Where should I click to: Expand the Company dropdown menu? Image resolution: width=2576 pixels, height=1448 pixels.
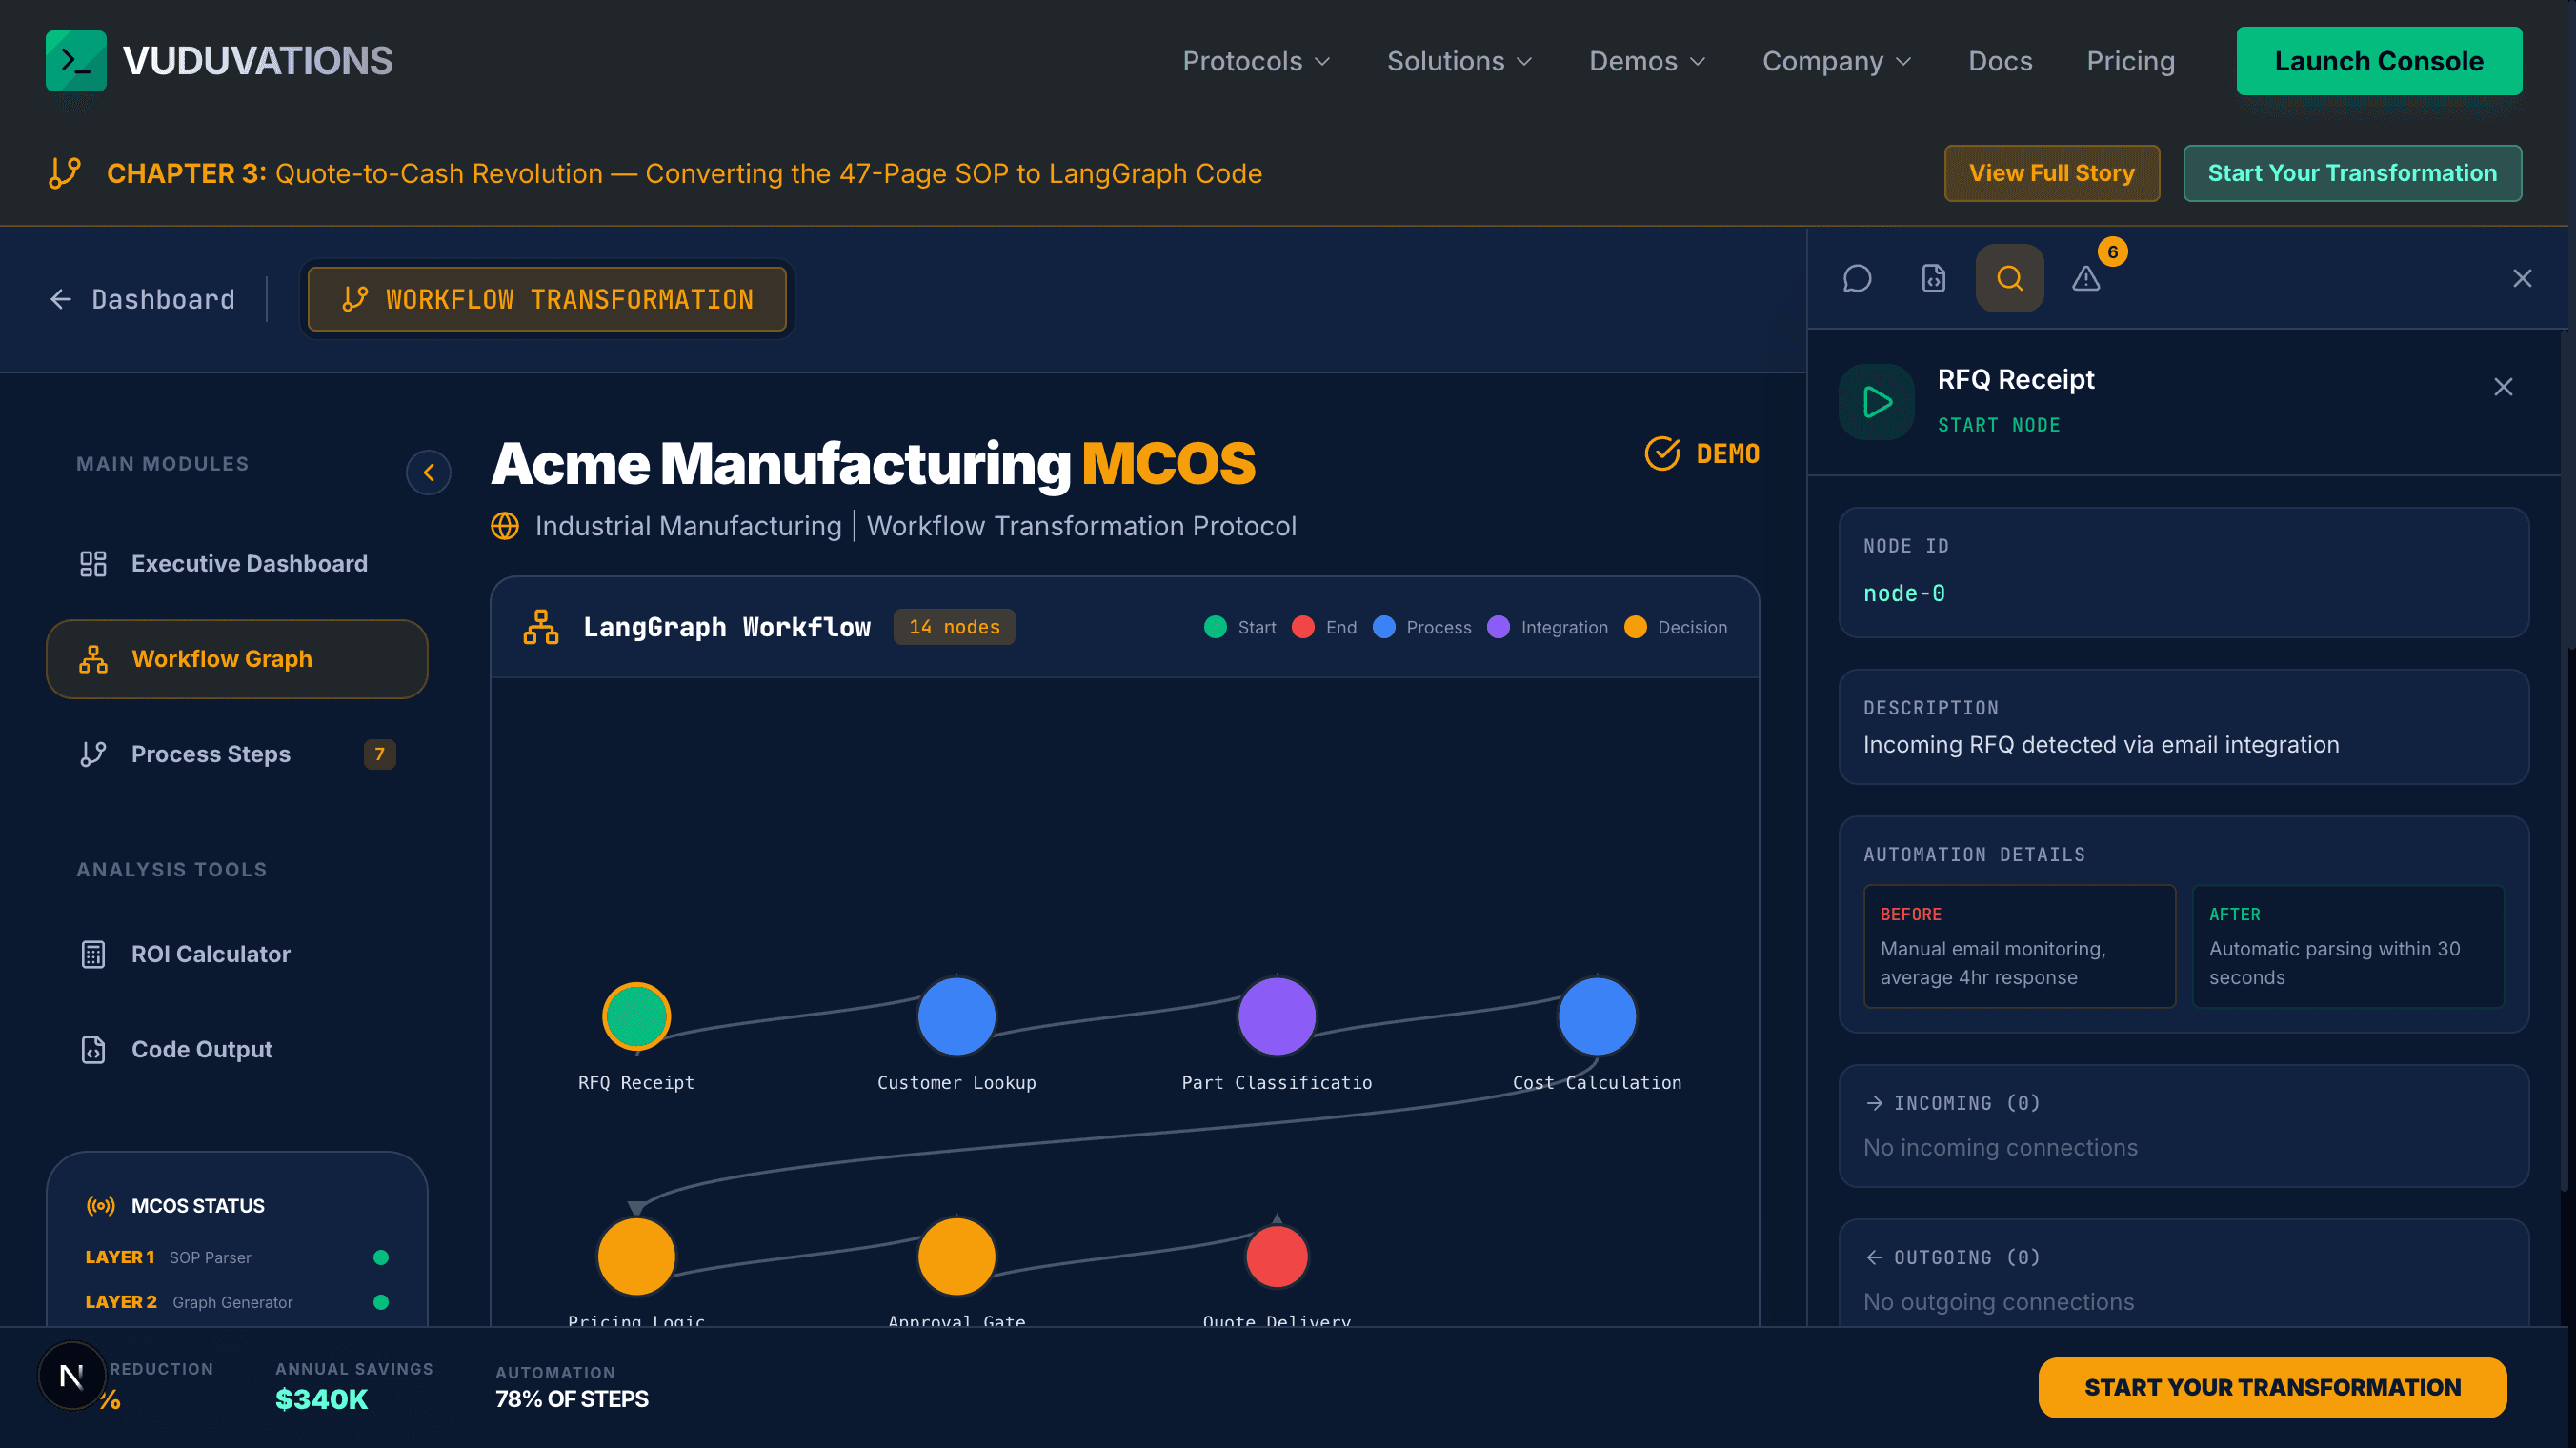pos(1836,61)
